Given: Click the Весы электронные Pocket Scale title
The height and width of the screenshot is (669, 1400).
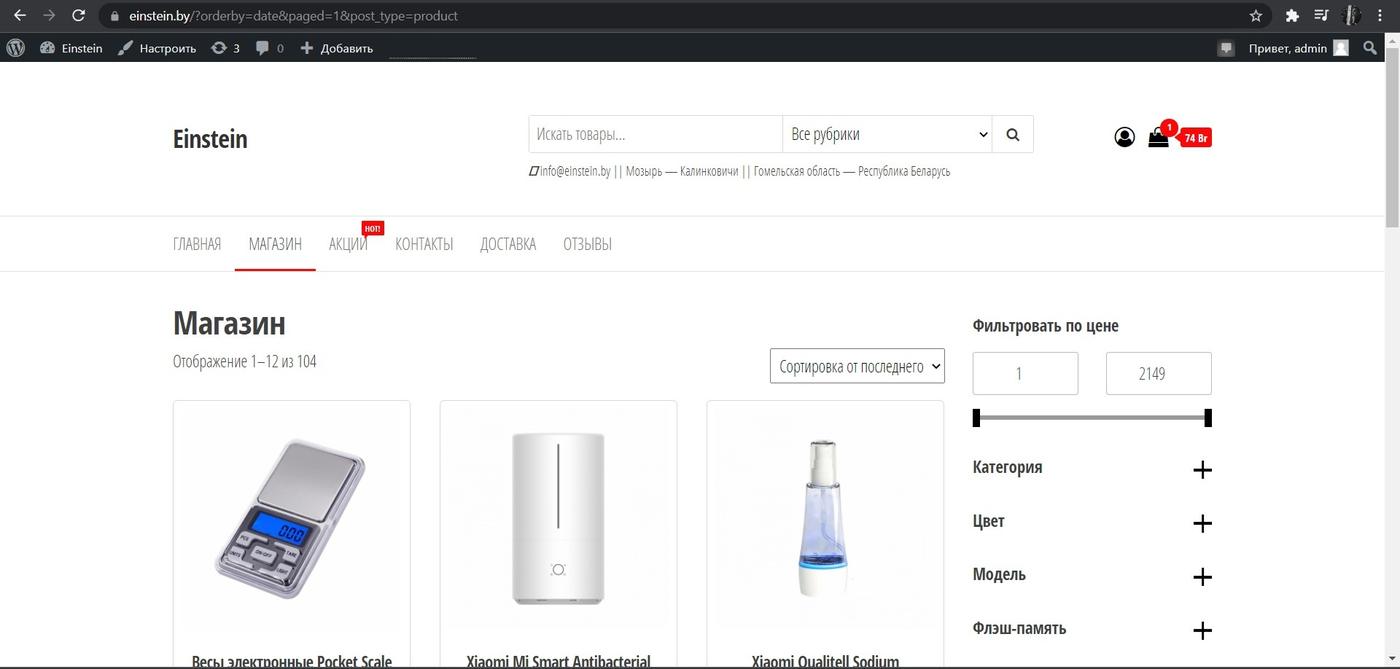Looking at the screenshot, I should 292,661.
